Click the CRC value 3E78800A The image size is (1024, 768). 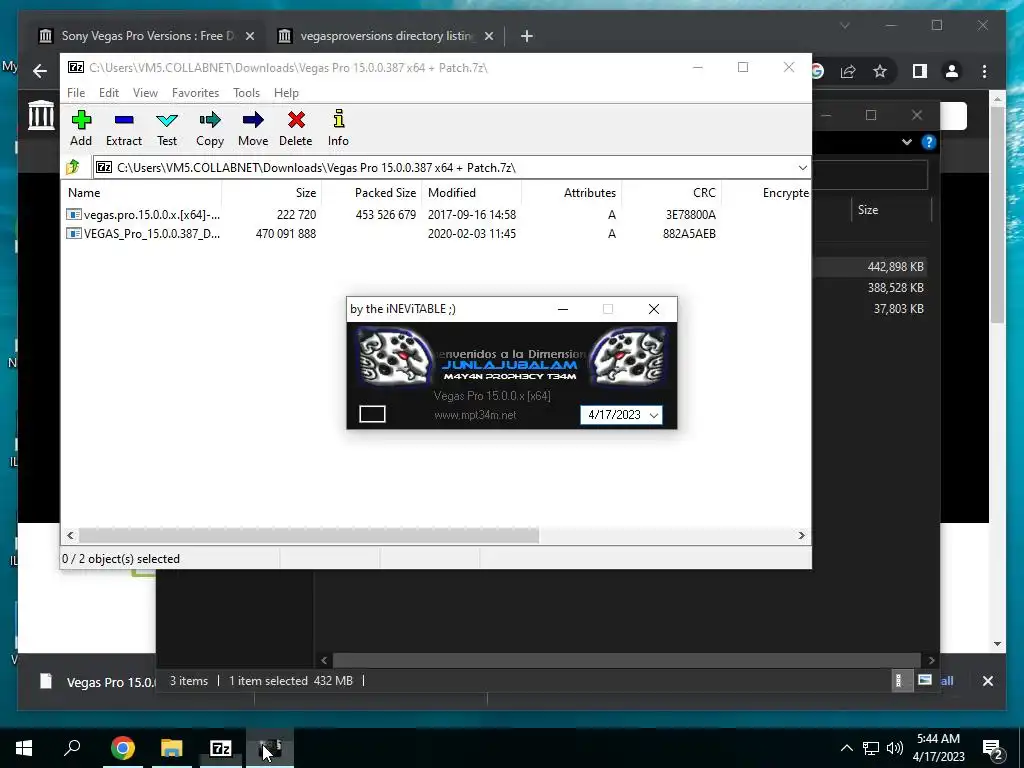(x=690, y=215)
